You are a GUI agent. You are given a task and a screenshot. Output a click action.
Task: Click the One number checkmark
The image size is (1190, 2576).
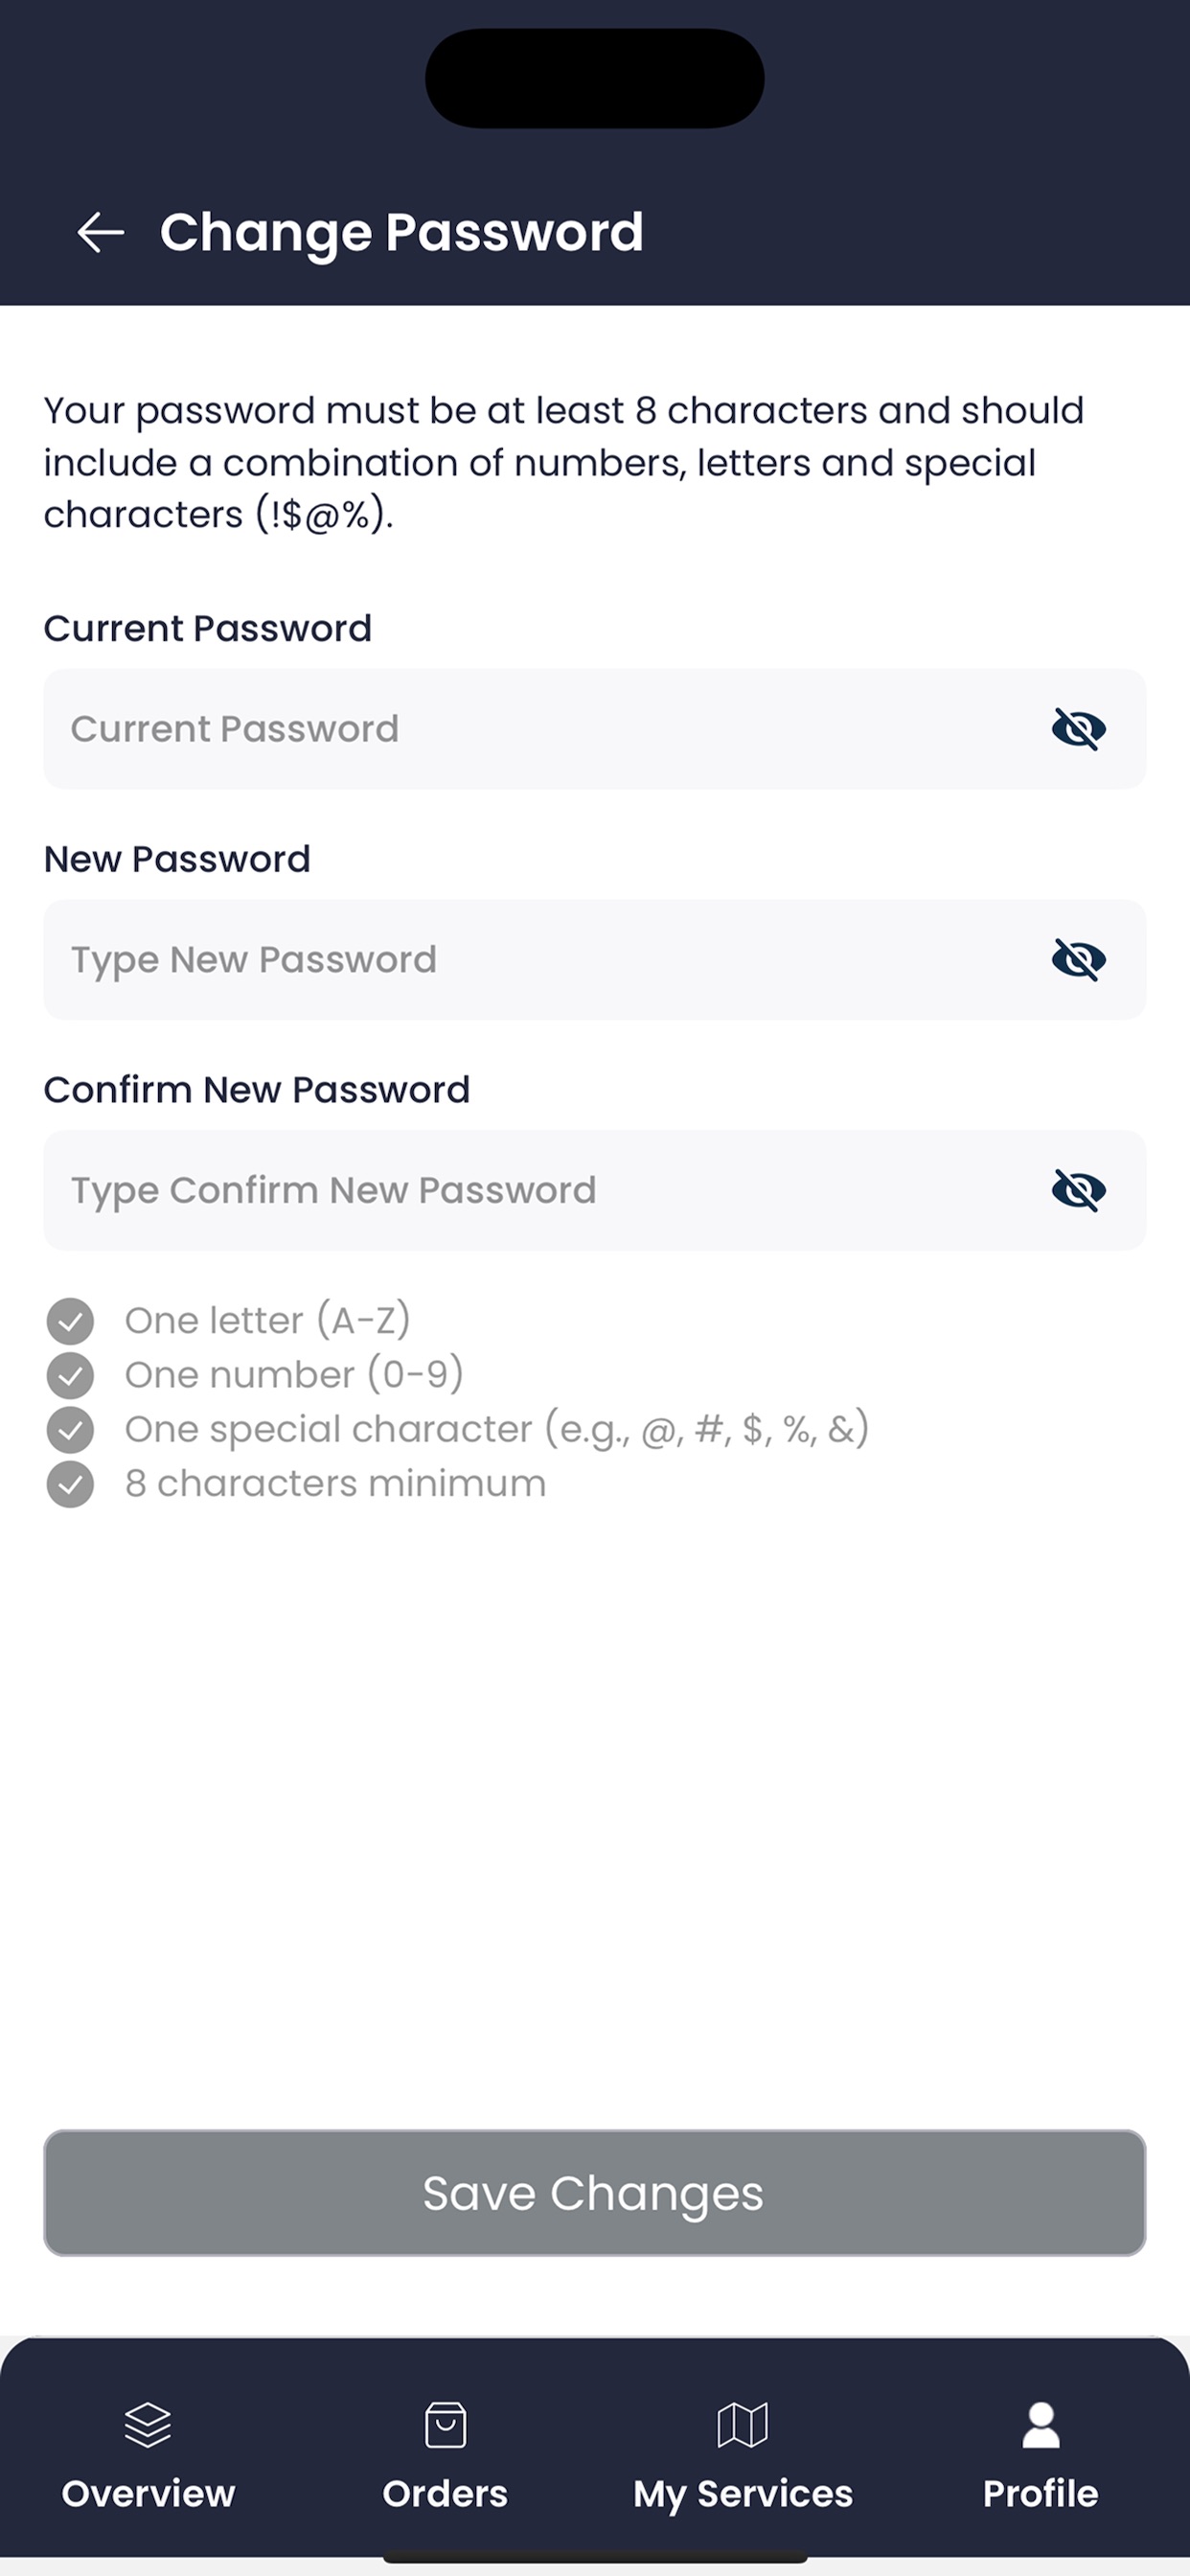pyautogui.click(x=70, y=1375)
